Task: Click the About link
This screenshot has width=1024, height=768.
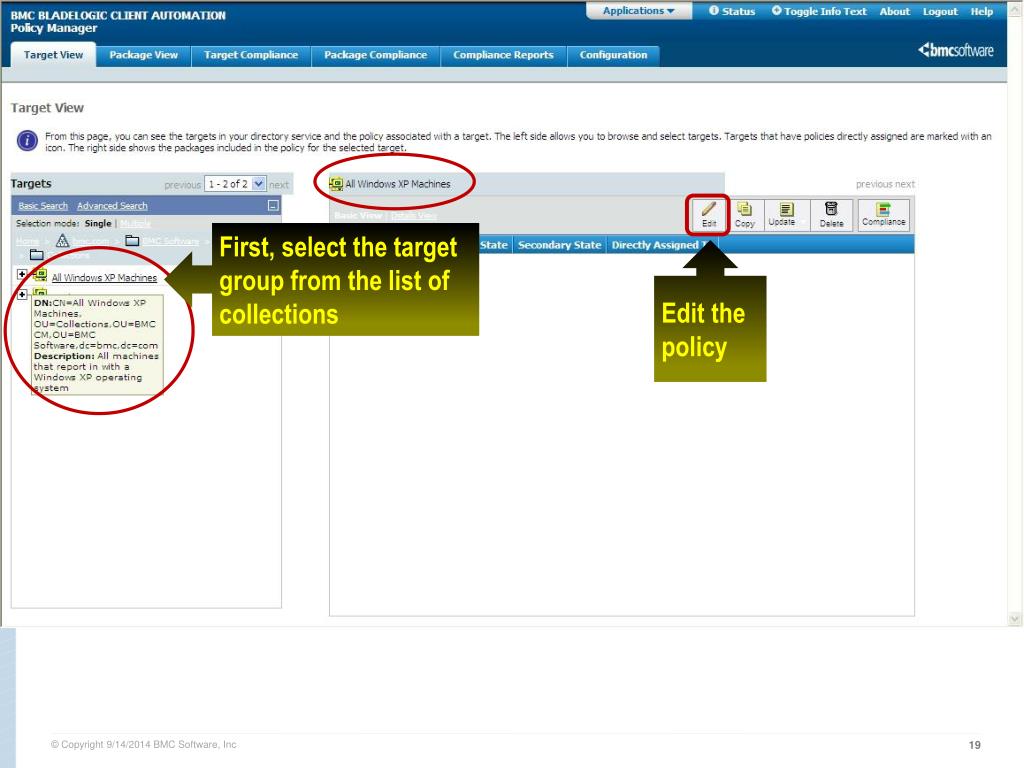Action: coord(894,11)
